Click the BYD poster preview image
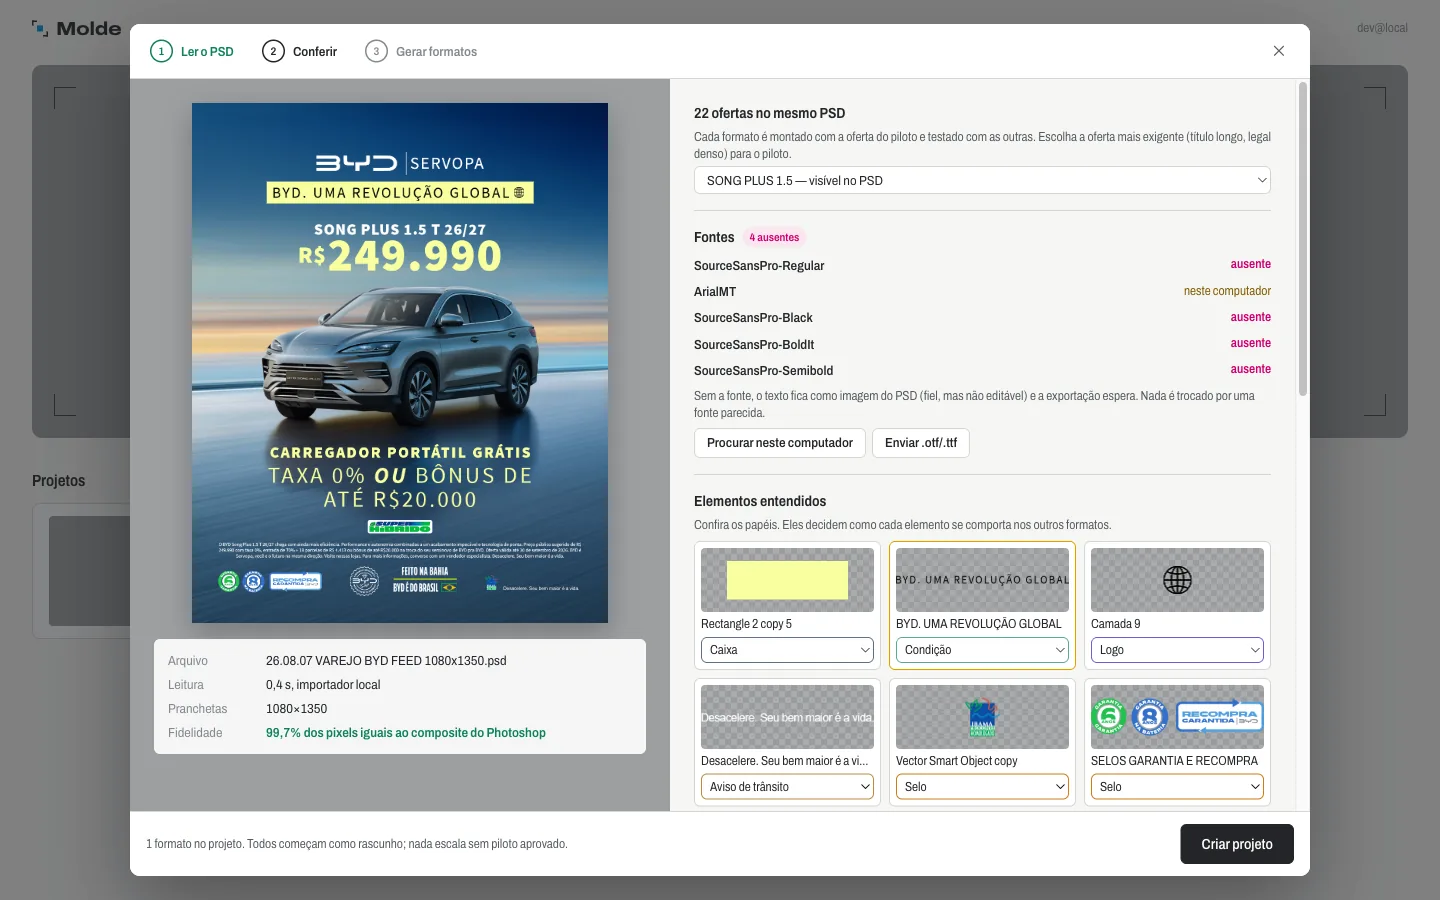This screenshot has width=1440, height=900. [x=400, y=363]
